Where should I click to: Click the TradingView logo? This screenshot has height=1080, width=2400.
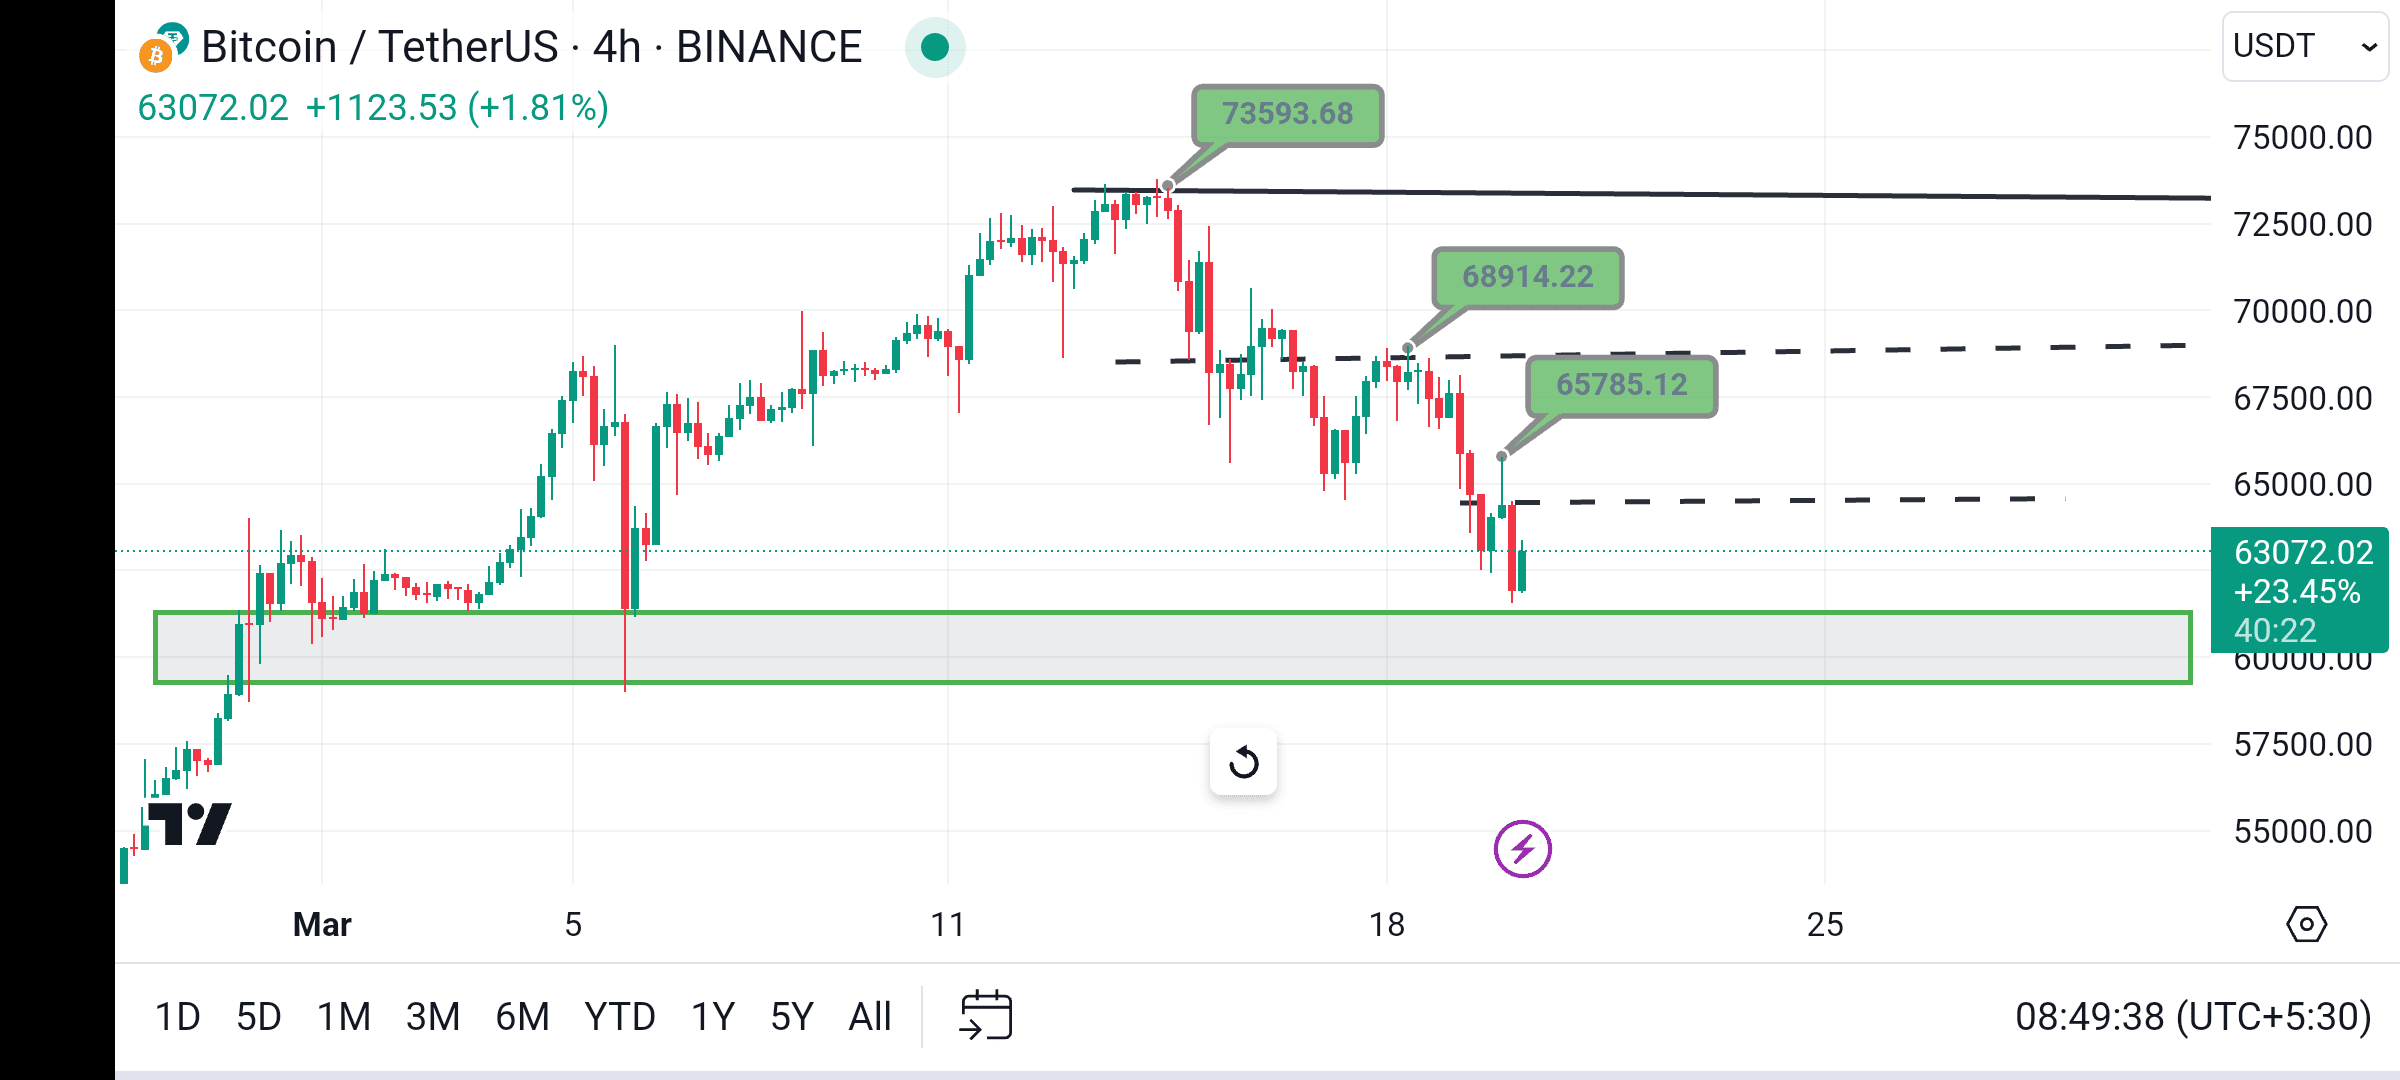pos(190,824)
